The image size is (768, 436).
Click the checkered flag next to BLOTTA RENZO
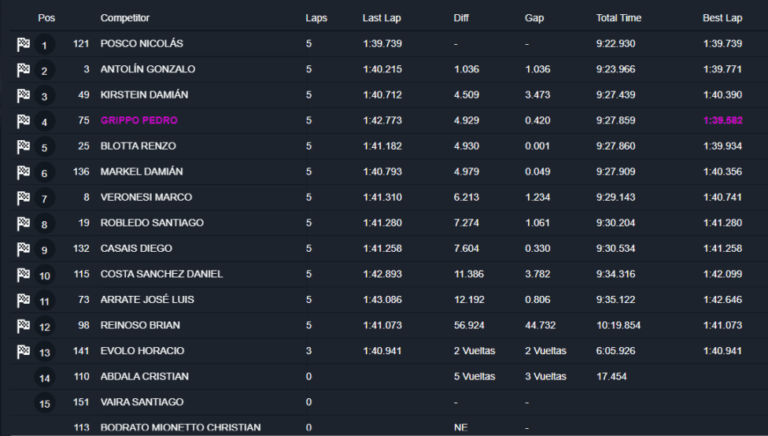pyautogui.click(x=23, y=146)
